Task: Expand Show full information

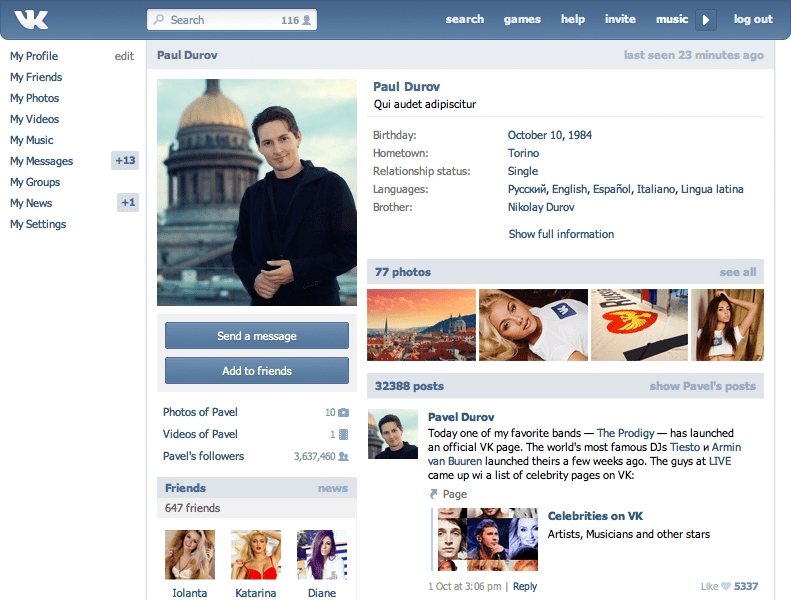Action: click(561, 234)
